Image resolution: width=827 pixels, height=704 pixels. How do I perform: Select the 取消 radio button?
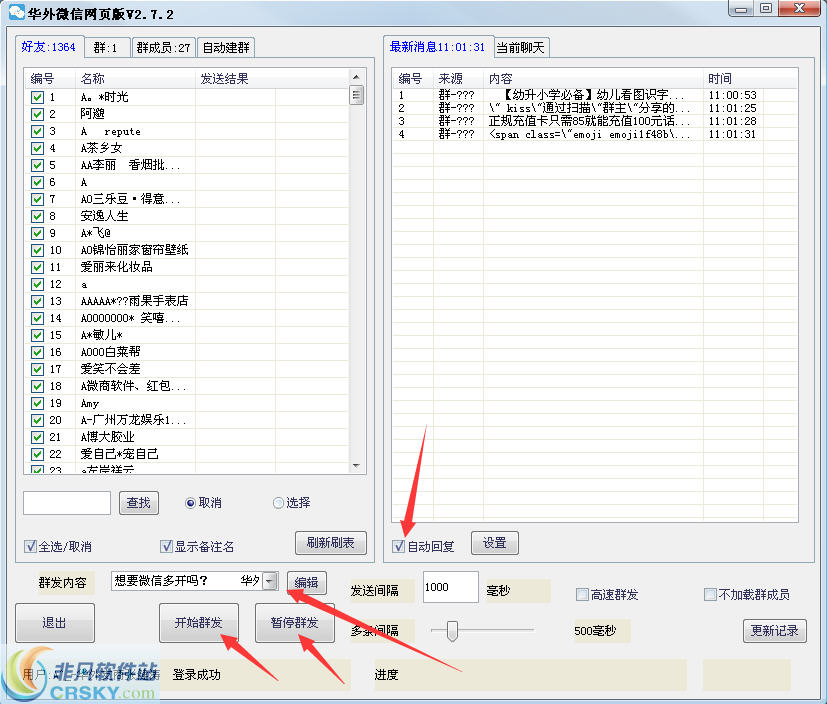190,503
